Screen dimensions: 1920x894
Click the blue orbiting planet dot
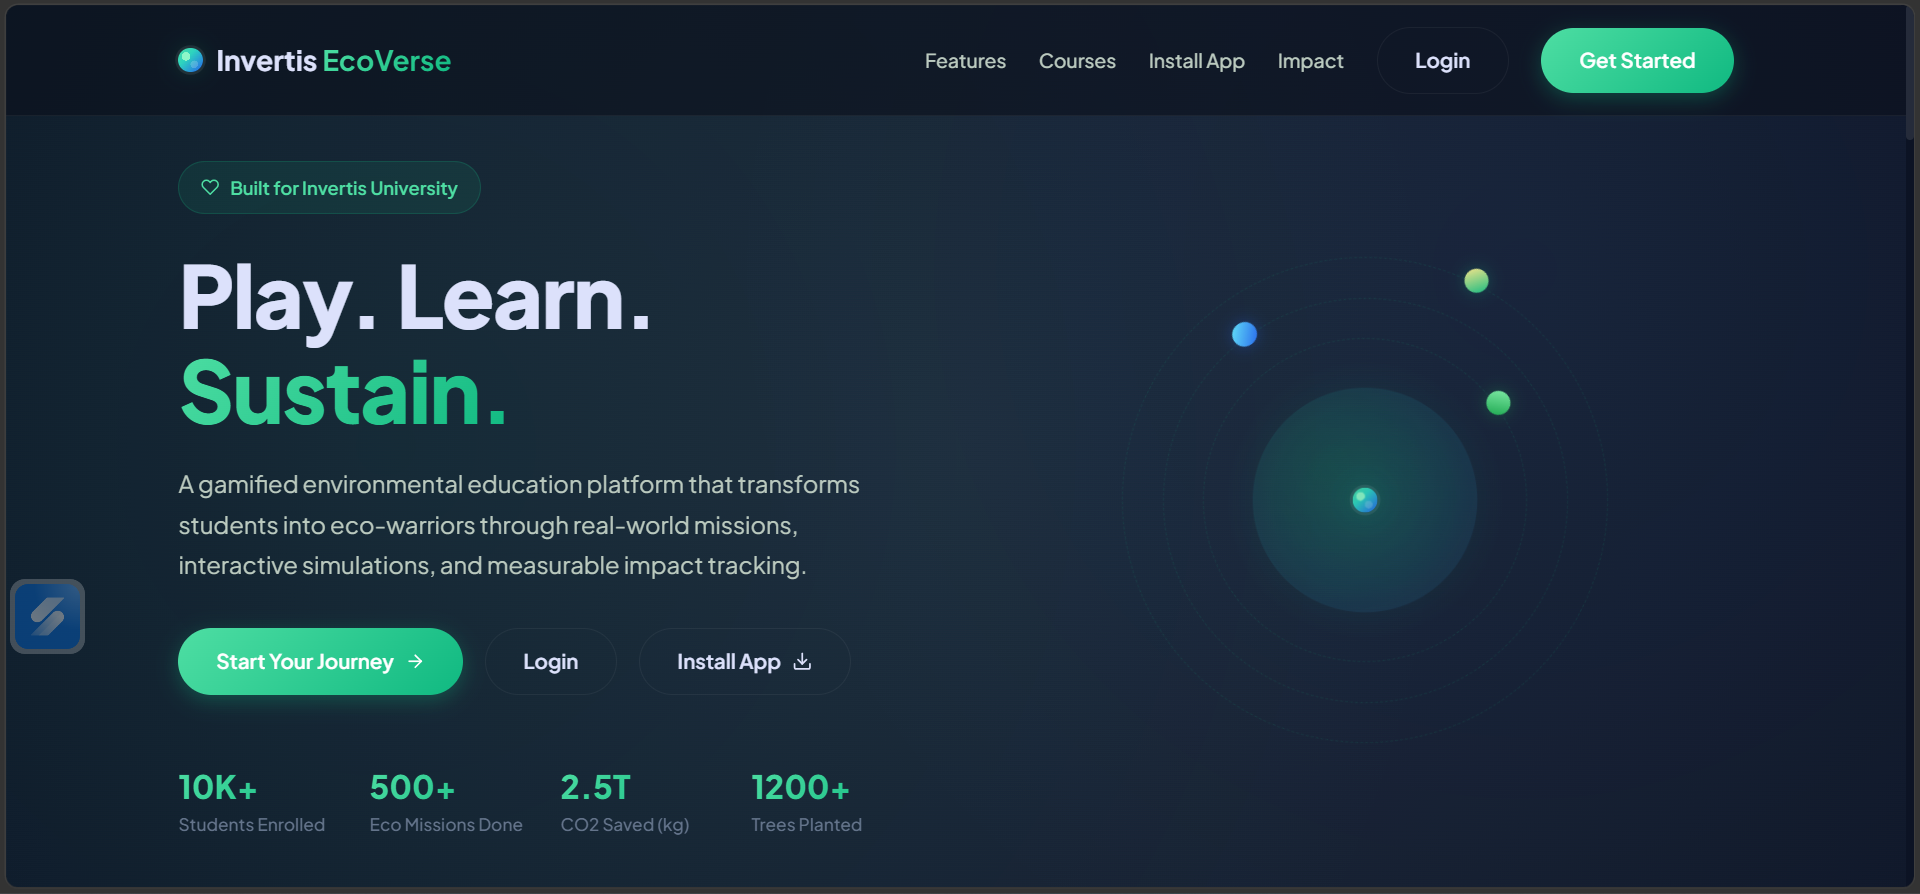(x=1244, y=334)
